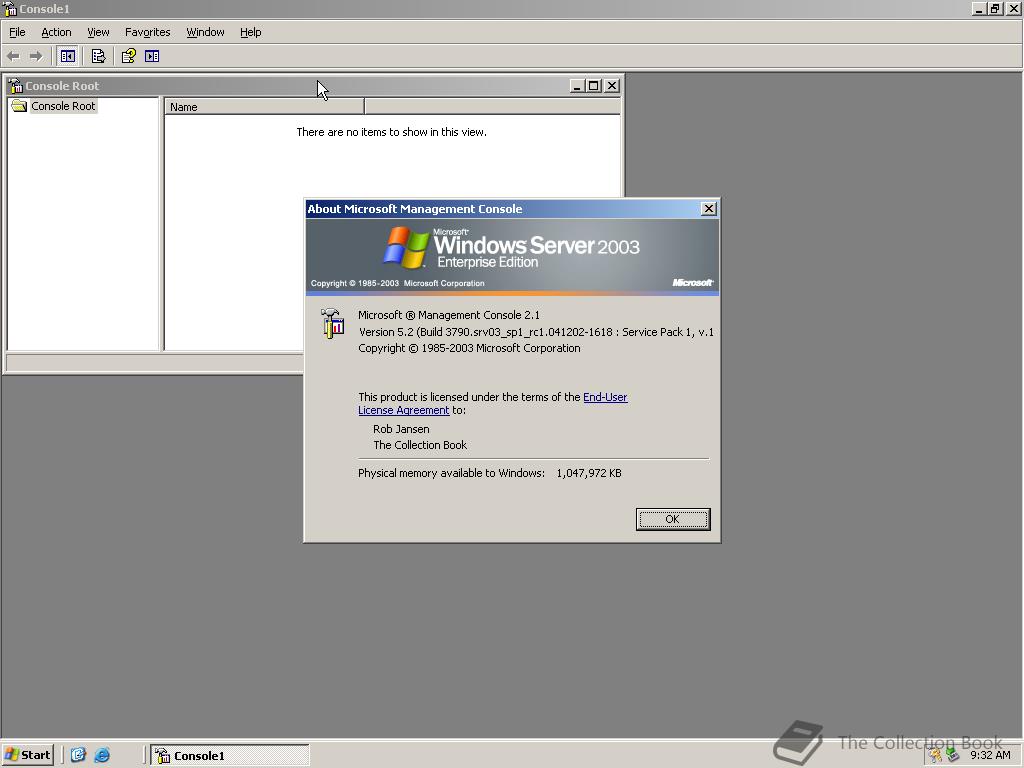Click the 9:32 AM clock in tray
Image resolution: width=1024 pixels, height=768 pixels.
[990, 755]
